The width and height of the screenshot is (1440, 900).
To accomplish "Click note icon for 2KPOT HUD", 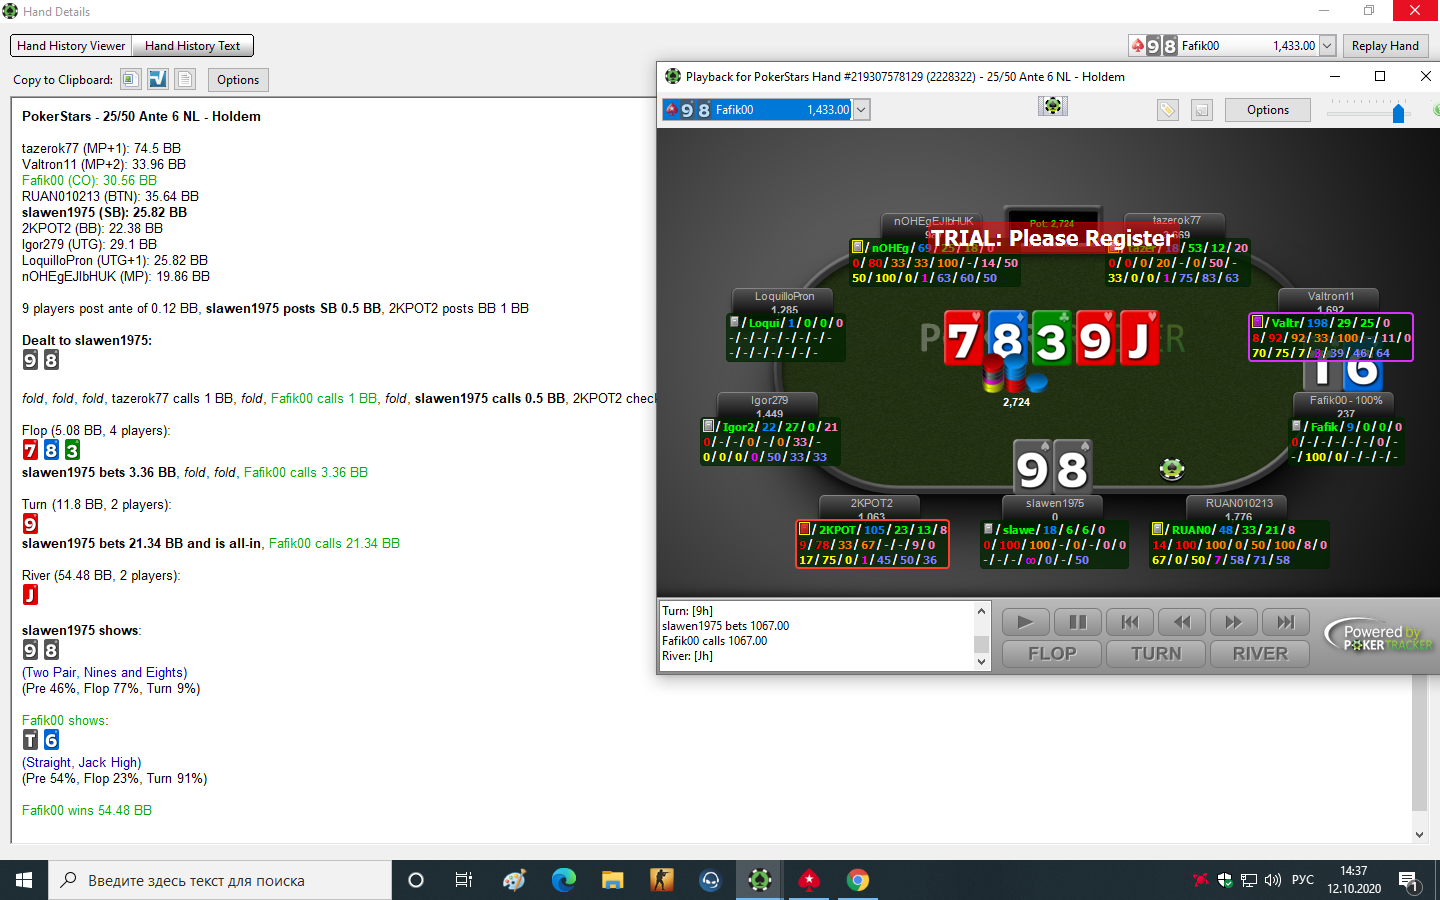I will click(804, 529).
